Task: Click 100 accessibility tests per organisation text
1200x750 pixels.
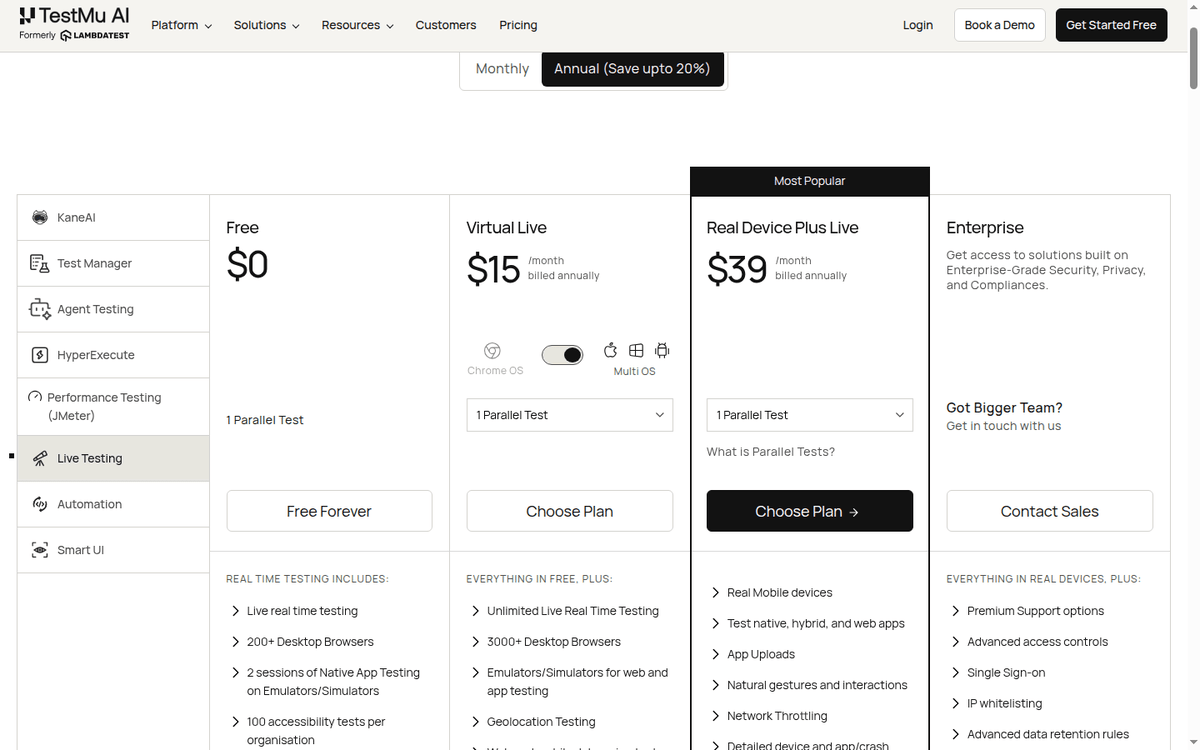Action: click(x=316, y=731)
